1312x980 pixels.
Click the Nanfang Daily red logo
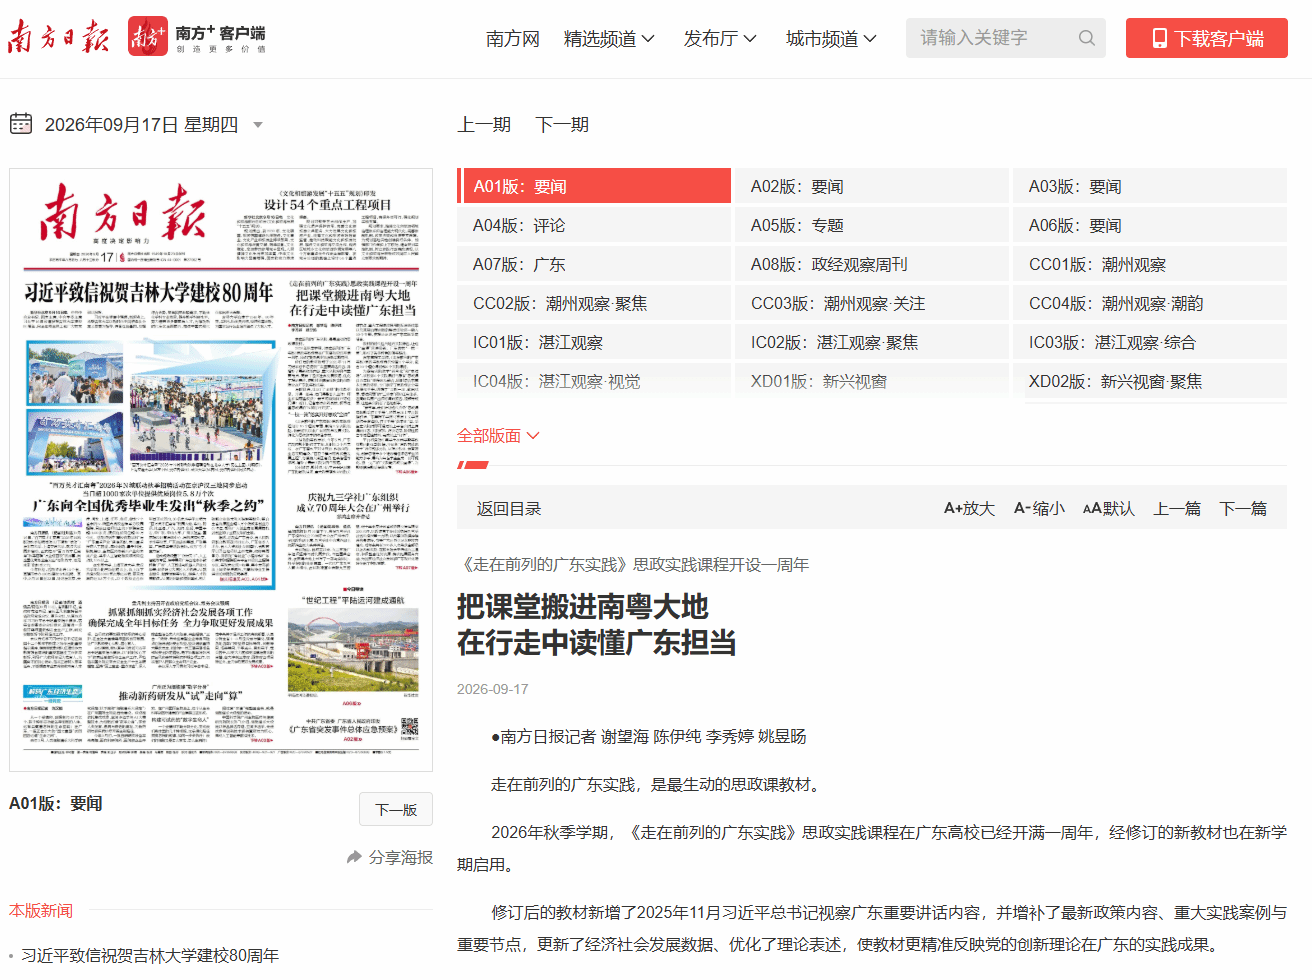click(x=58, y=37)
